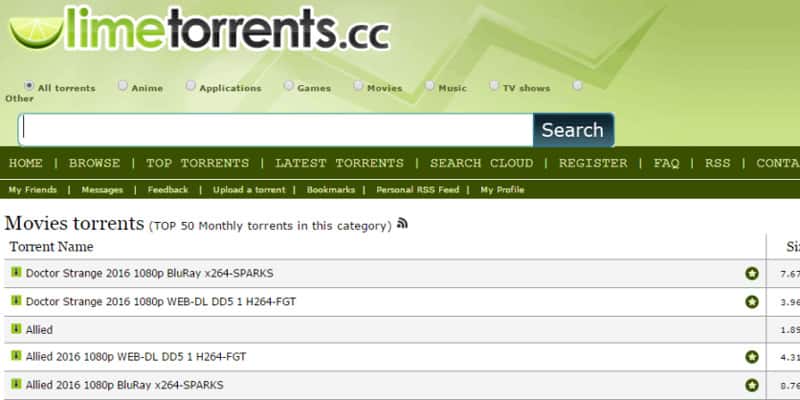Open the RSS menu item
This screenshot has height=400, width=800.
pos(717,163)
